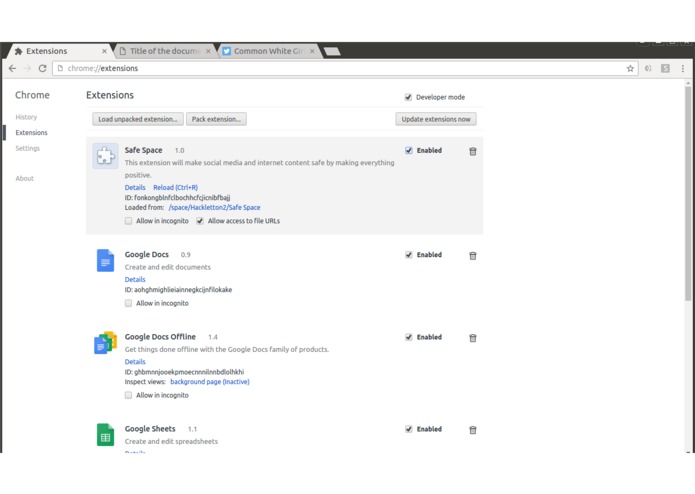Uncheck Enabled for Google Sheets

click(x=409, y=429)
